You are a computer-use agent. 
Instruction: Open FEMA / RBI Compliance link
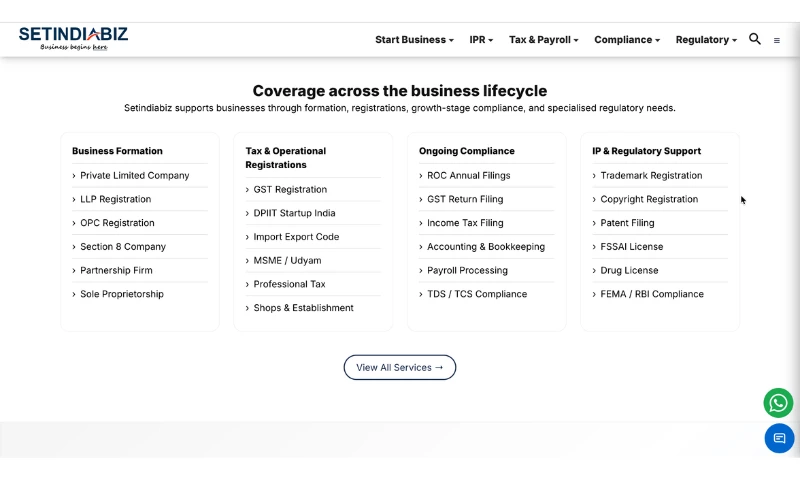[x=652, y=294]
